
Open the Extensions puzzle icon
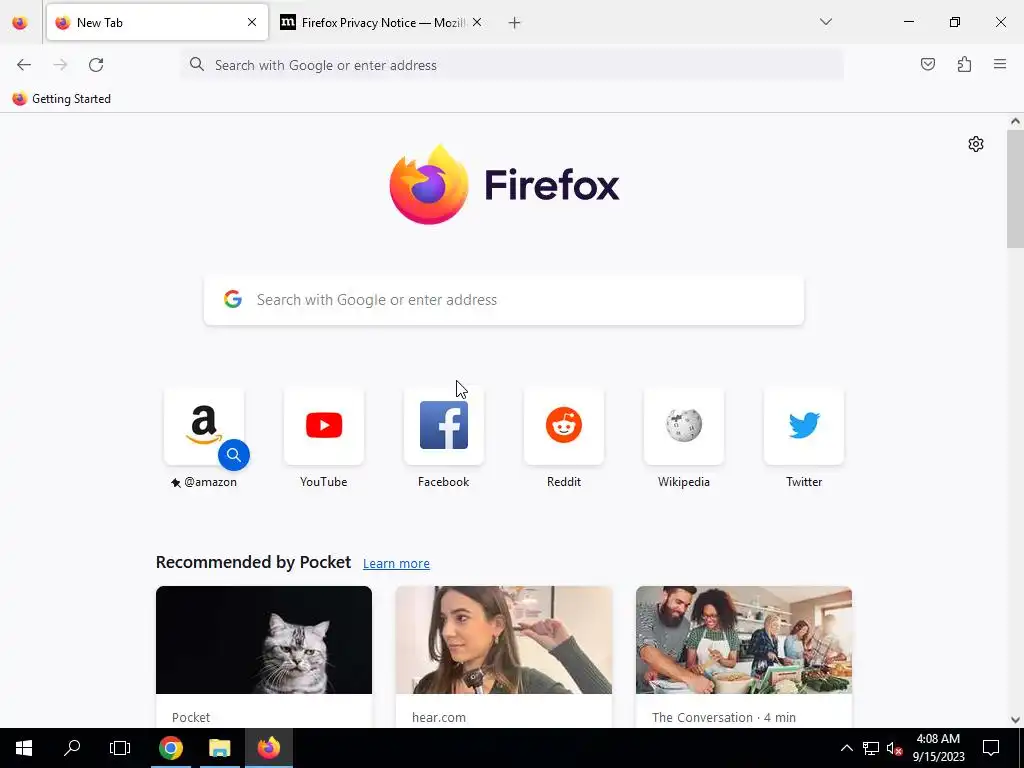pos(964,64)
